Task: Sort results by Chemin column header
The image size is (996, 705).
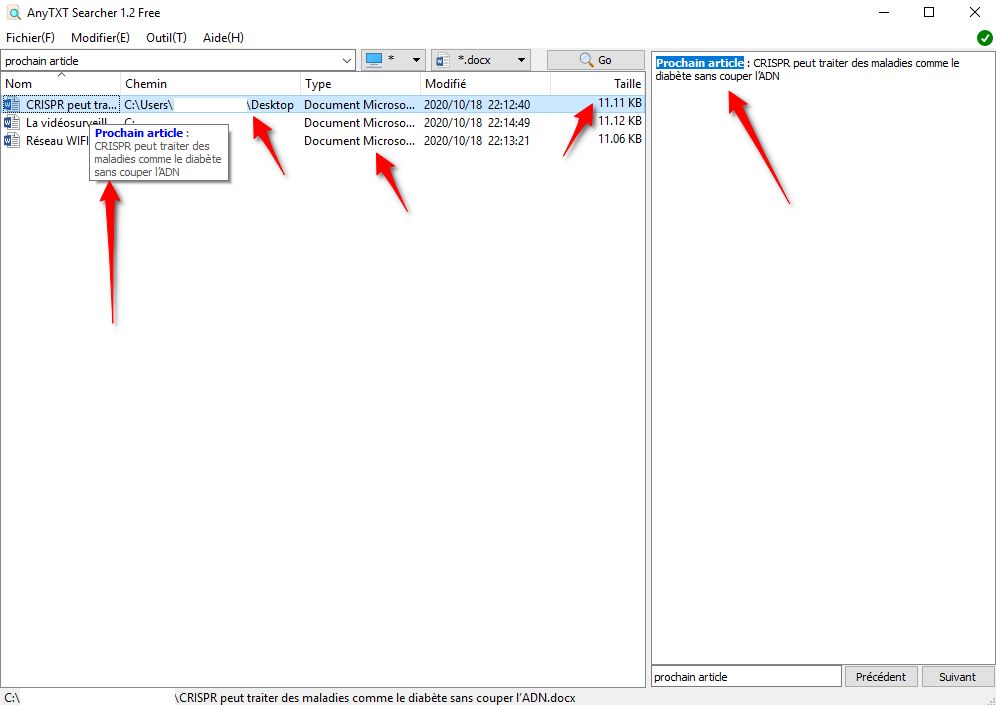Action: [x=210, y=83]
